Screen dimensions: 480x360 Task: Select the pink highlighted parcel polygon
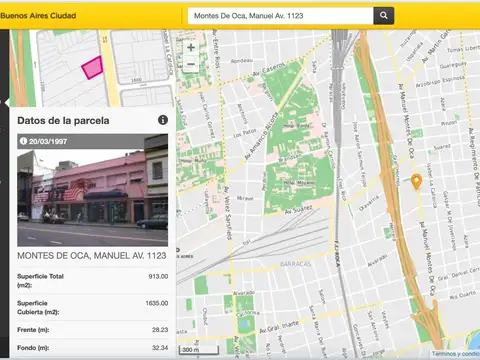coord(92,68)
